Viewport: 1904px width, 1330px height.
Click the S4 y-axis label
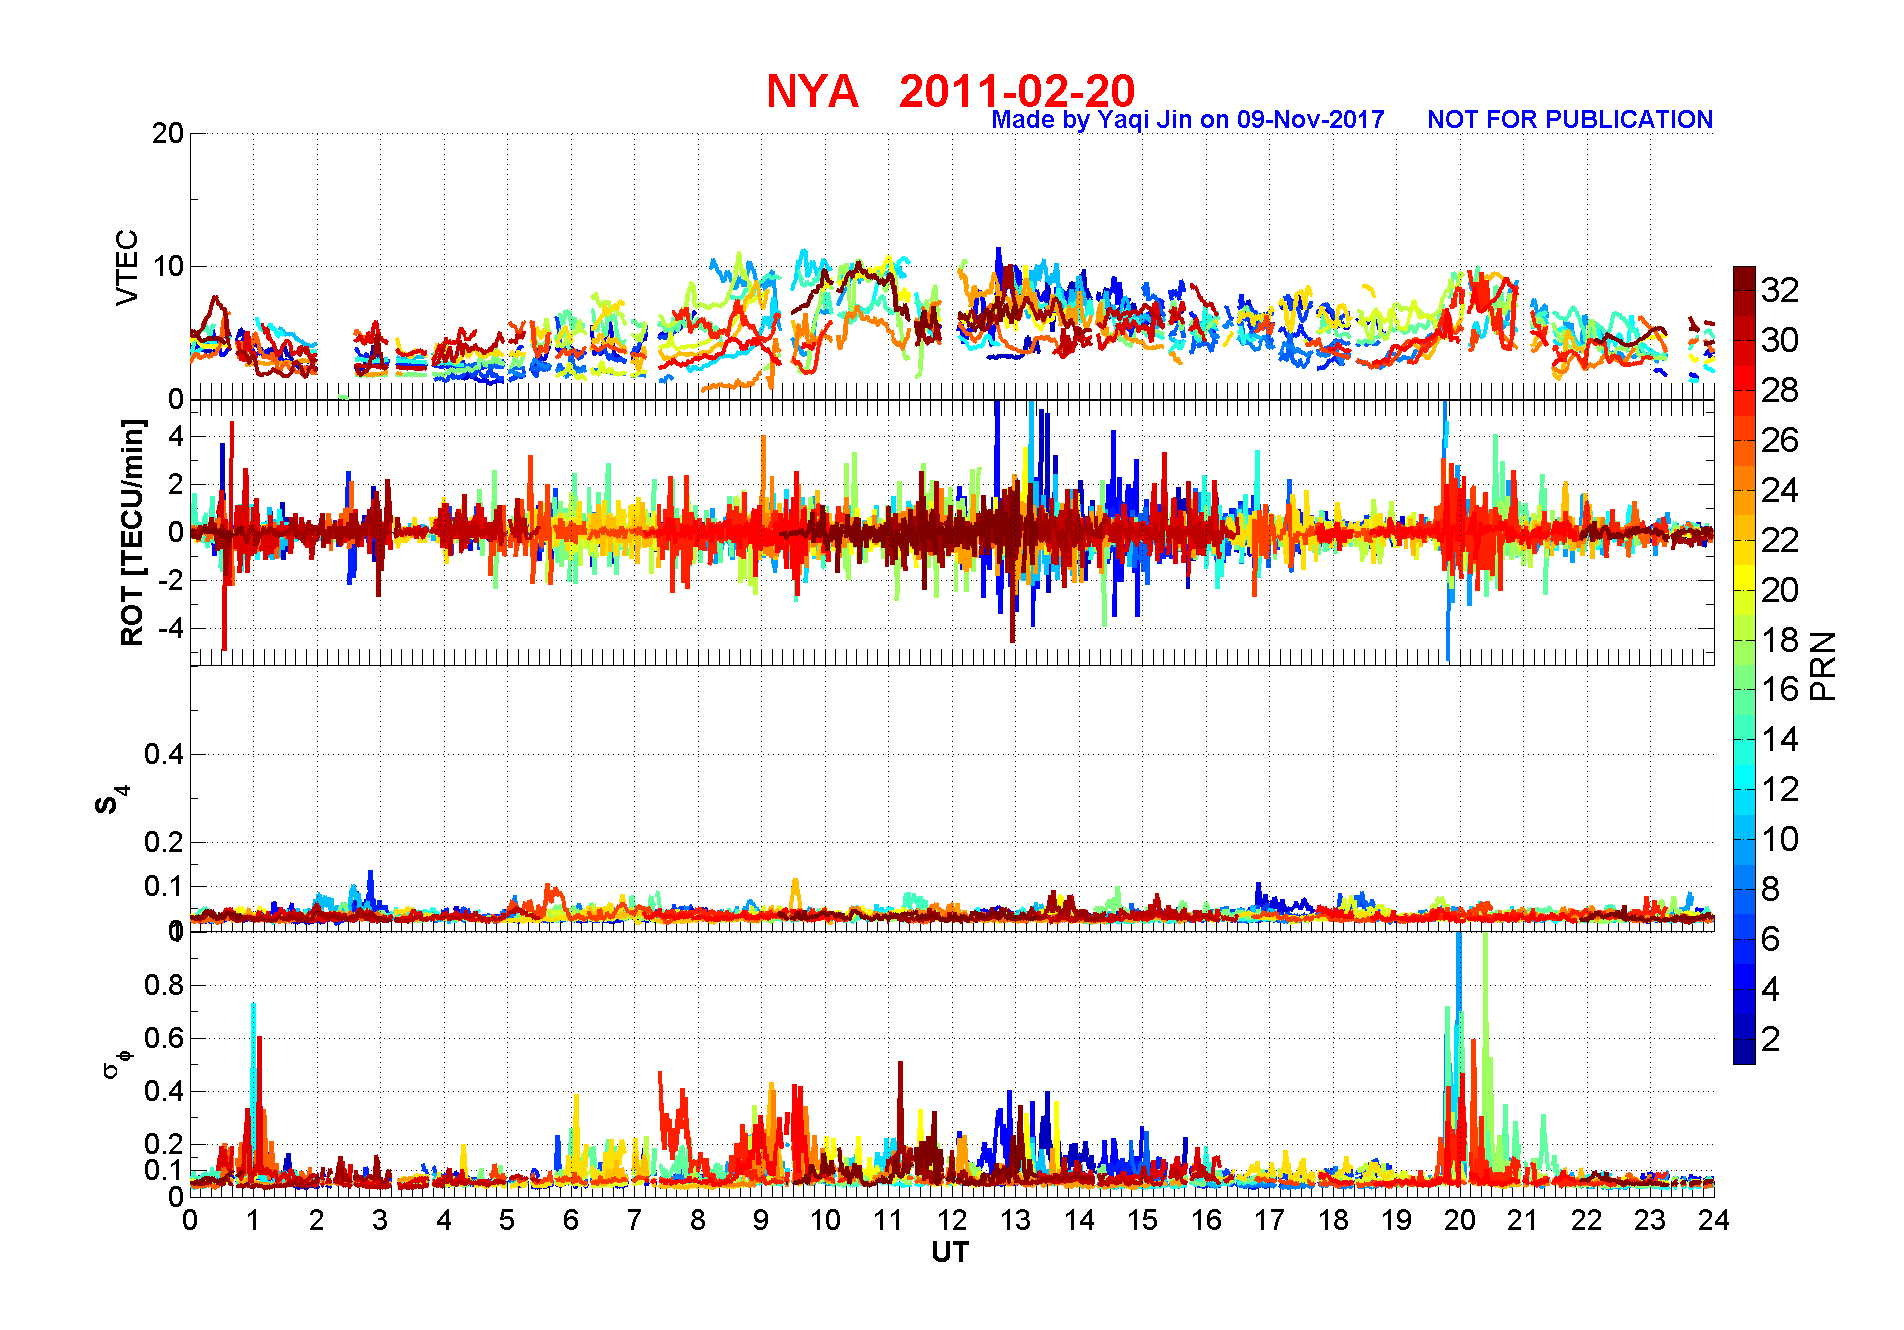point(112,800)
